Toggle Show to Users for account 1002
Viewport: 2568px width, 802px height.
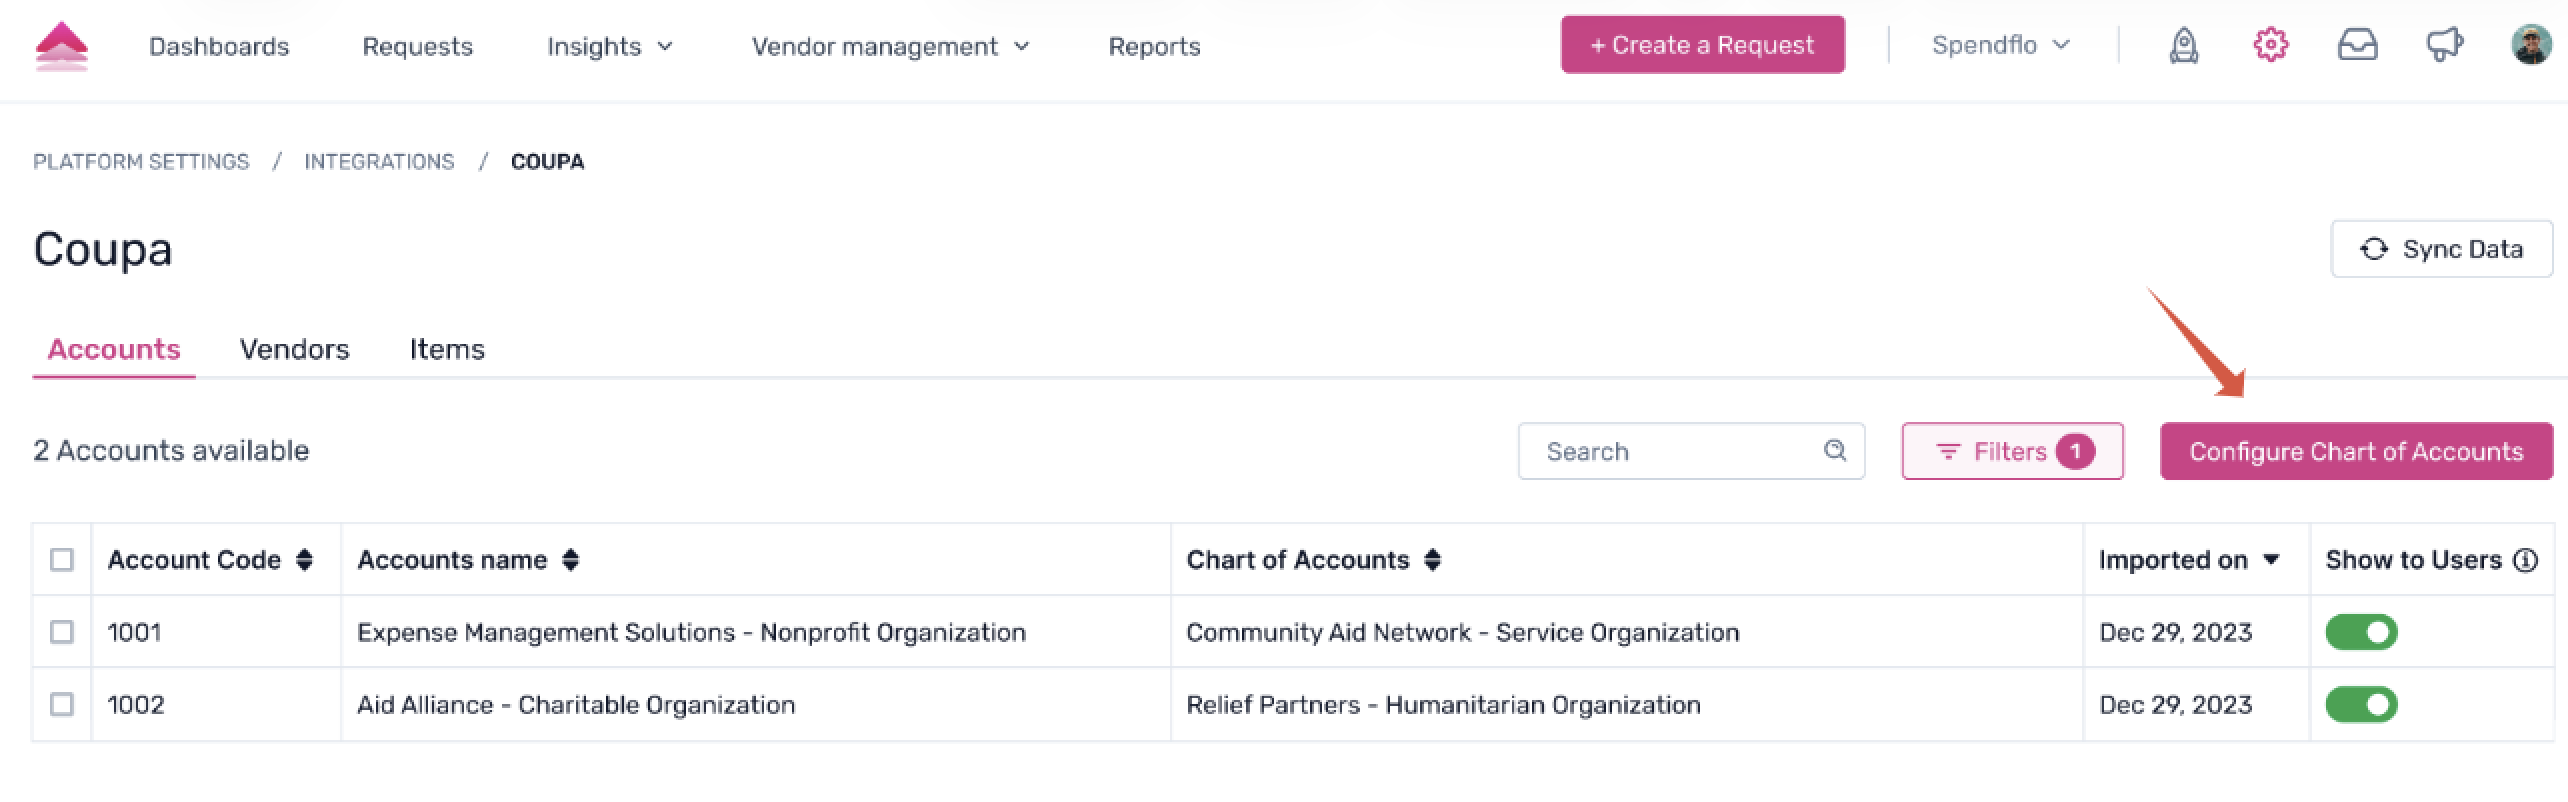click(x=2361, y=705)
